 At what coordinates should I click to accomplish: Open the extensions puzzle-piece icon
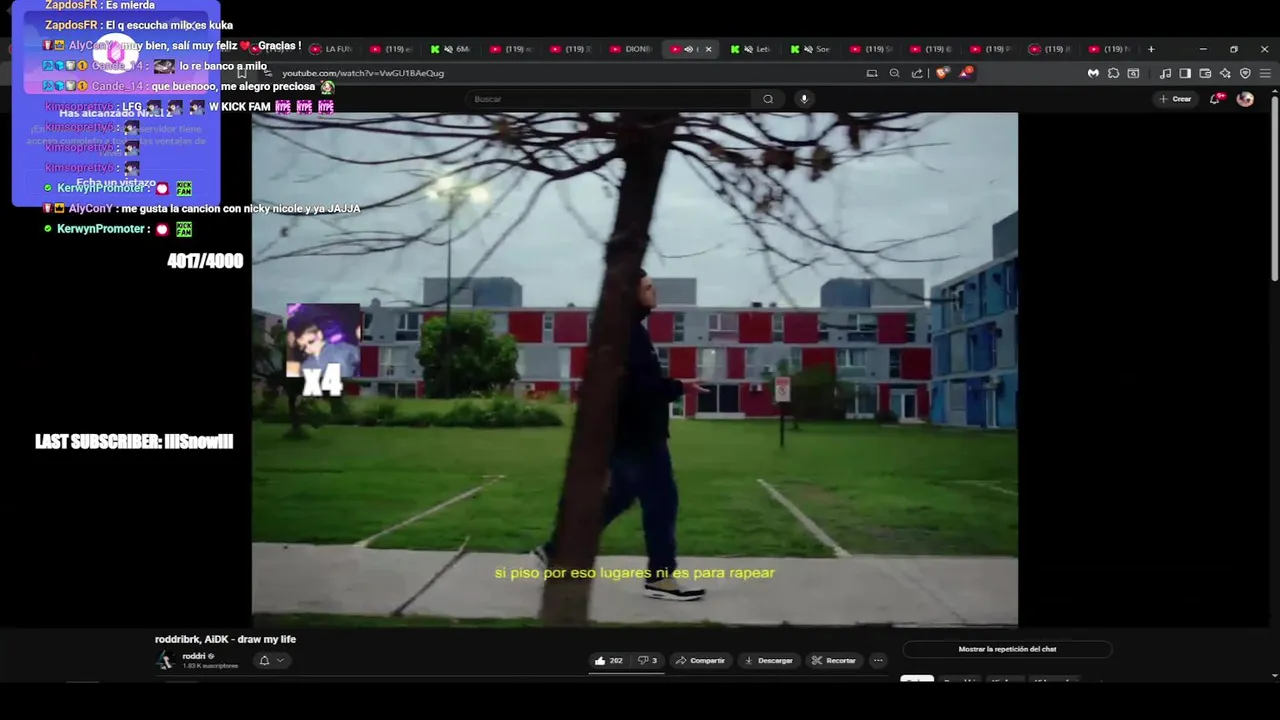click(x=1113, y=73)
